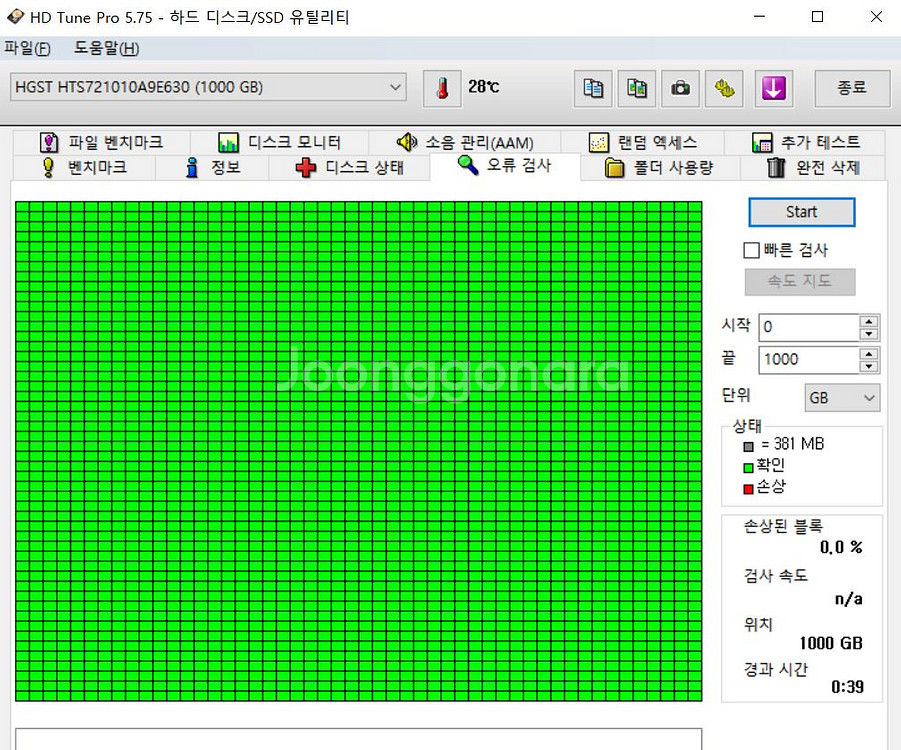This screenshot has width=901, height=750.
Task: Switch to the 벤치마크 tab
Action: click(x=84, y=167)
